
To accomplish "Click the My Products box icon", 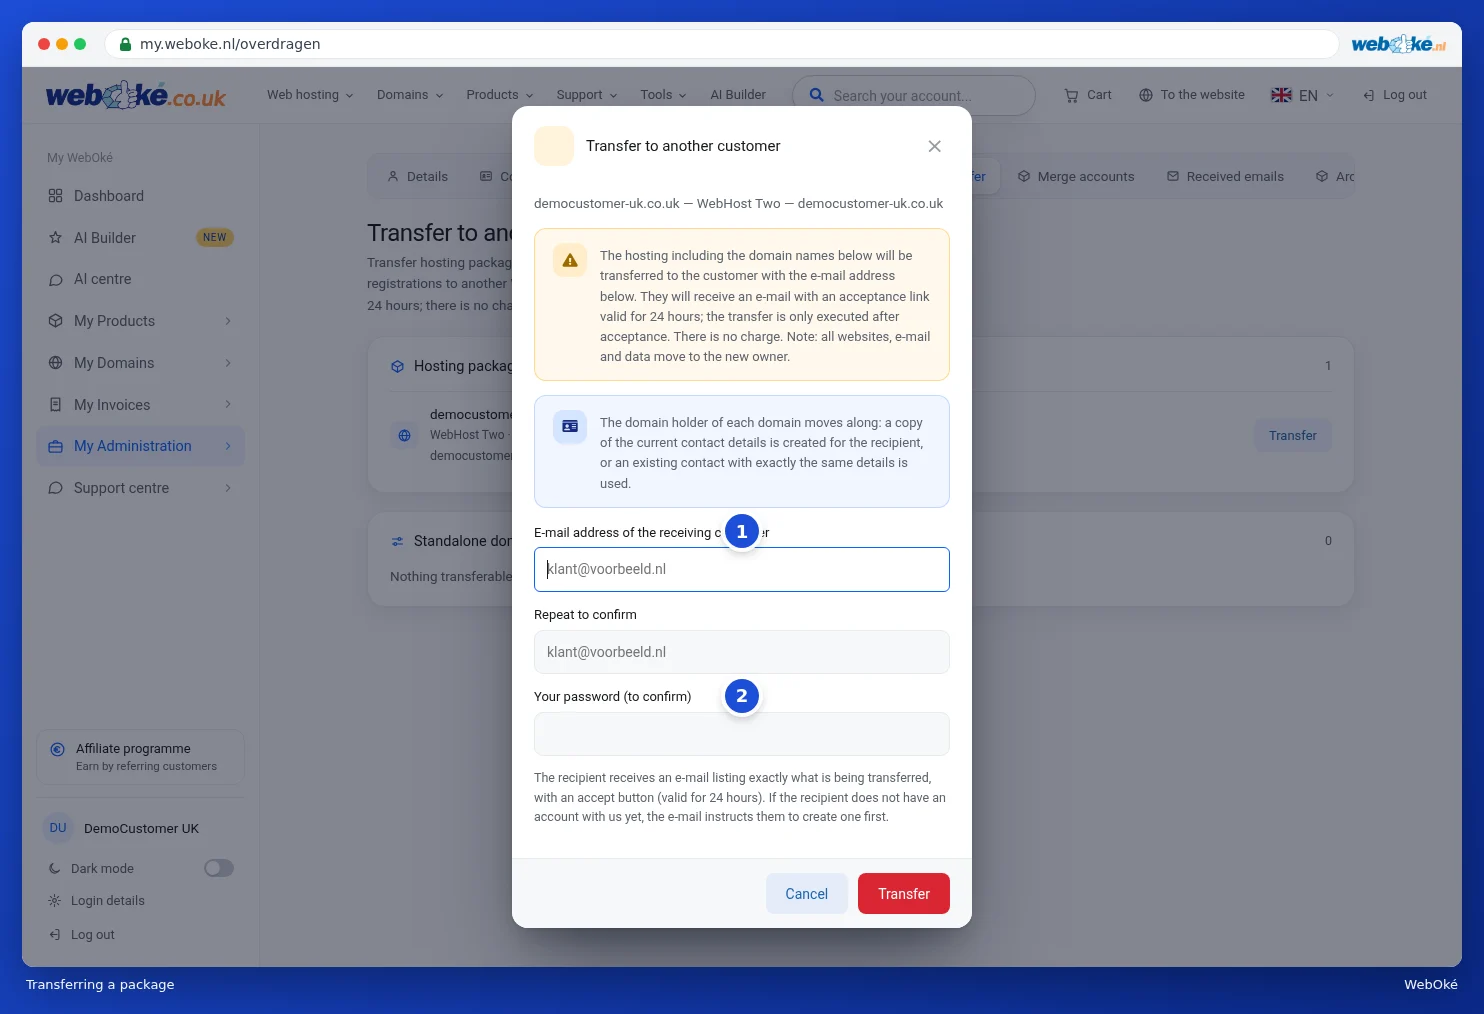I will point(55,321).
